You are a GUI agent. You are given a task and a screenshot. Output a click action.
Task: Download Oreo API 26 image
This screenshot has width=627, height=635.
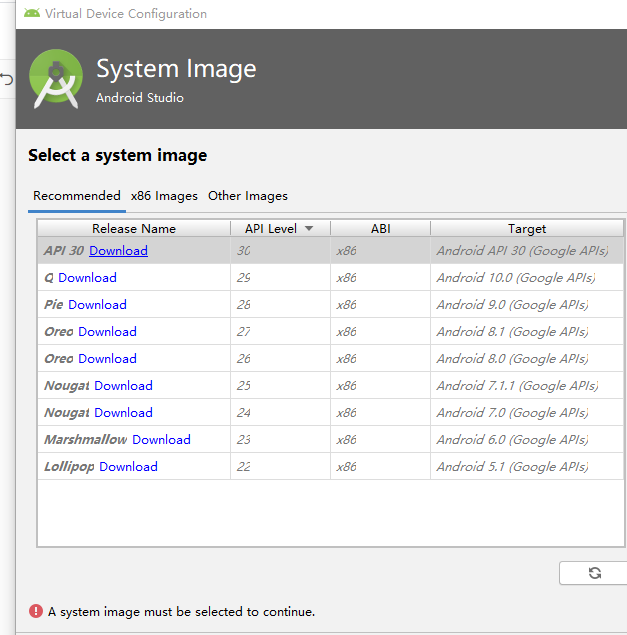pos(107,359)
